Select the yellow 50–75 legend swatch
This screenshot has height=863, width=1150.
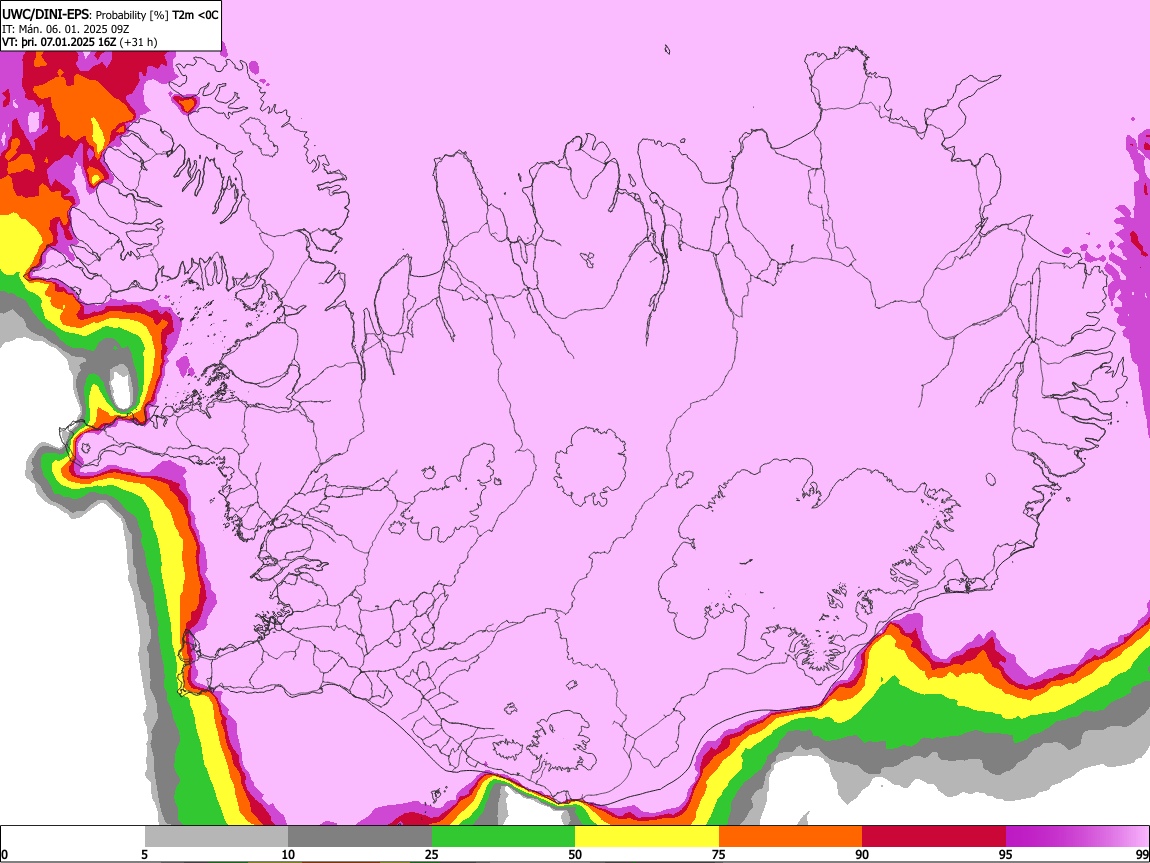(647, 836)
